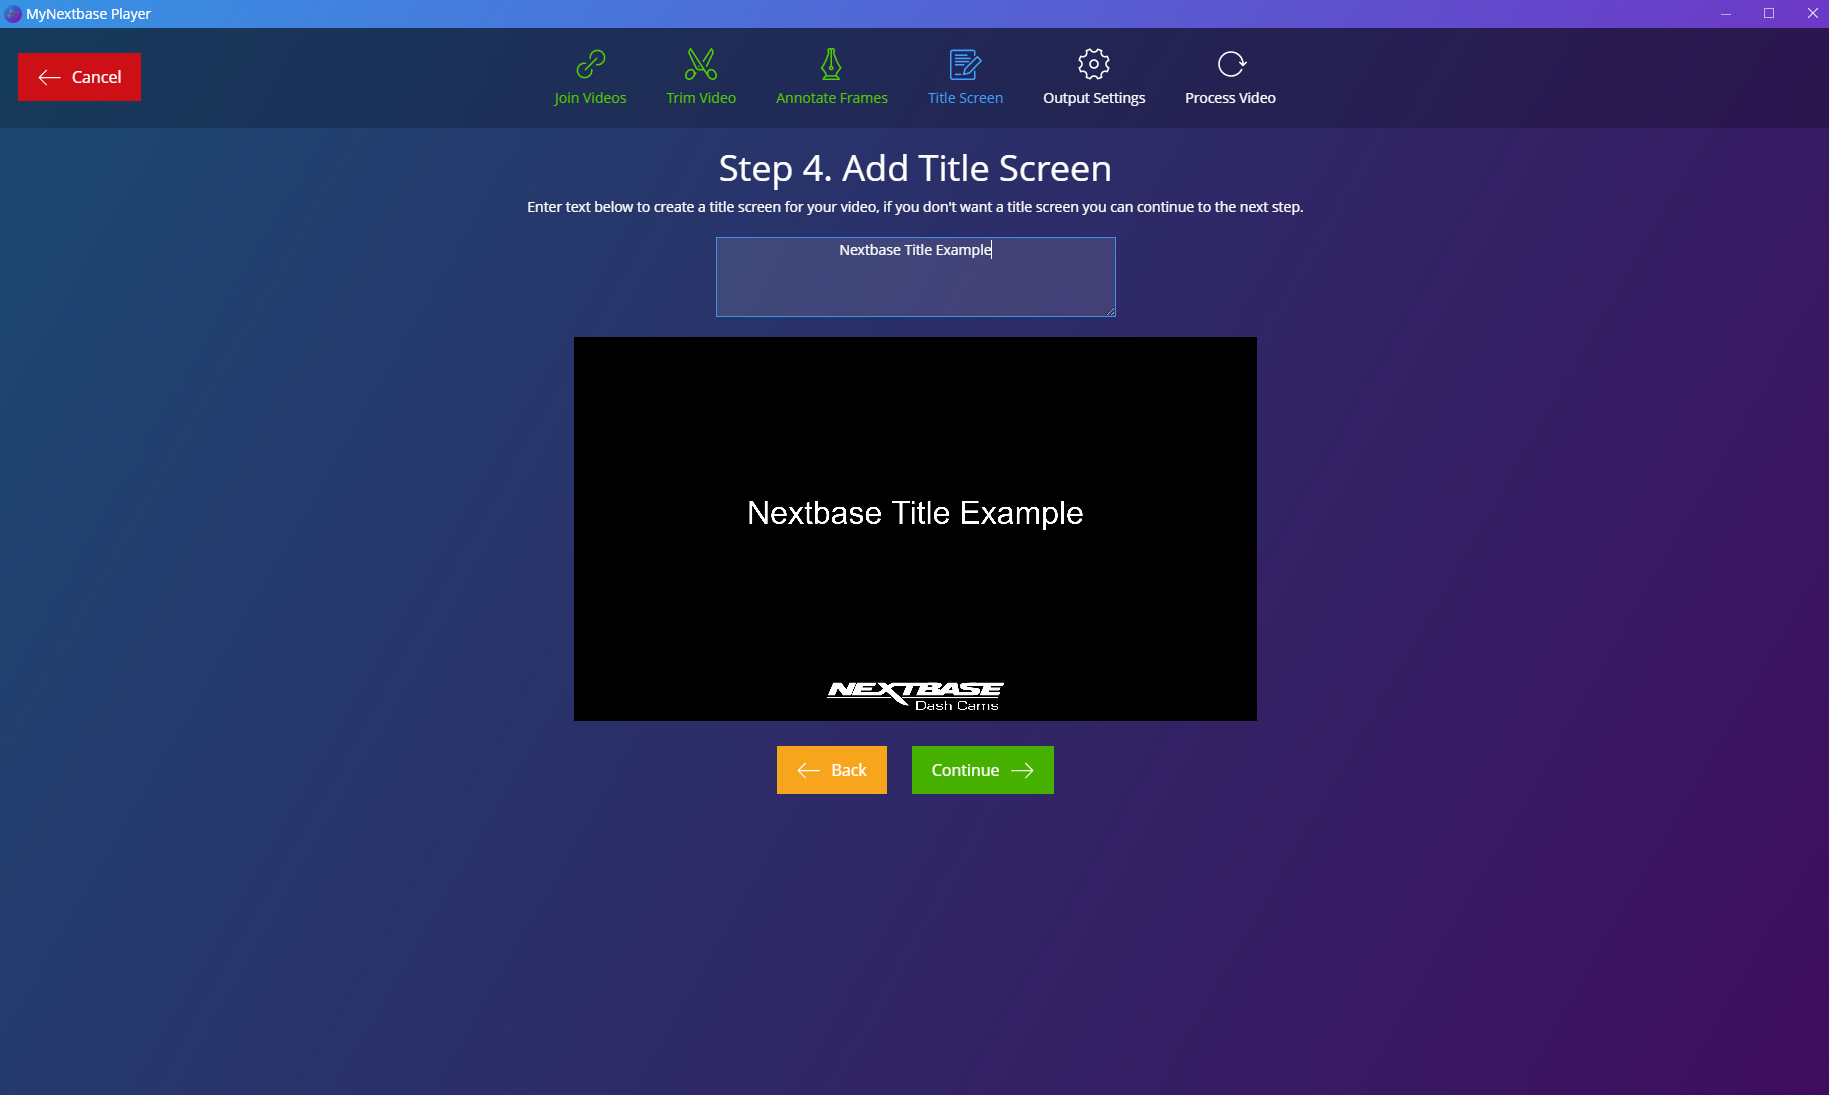
Task: Select the Title Screen notepad icon
Action: coord(965,64)
